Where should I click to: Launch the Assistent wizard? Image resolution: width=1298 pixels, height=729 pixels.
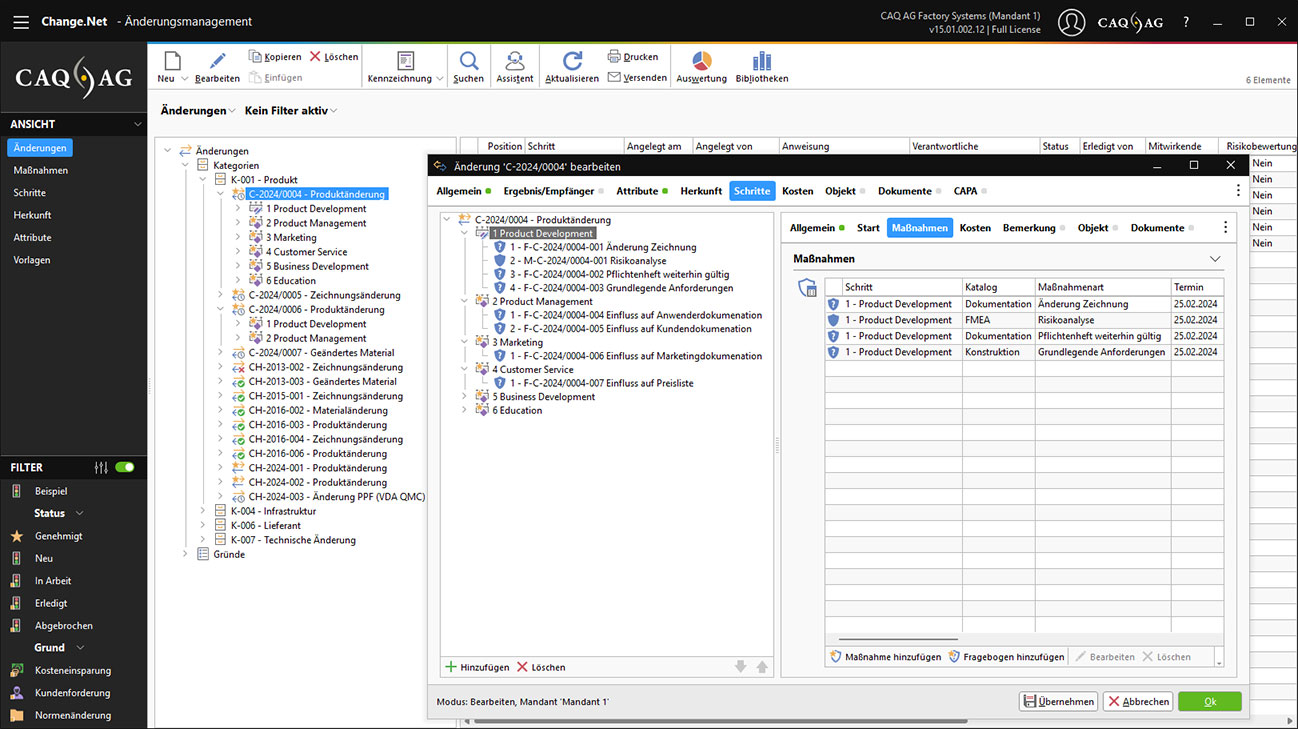coord(514,62)
